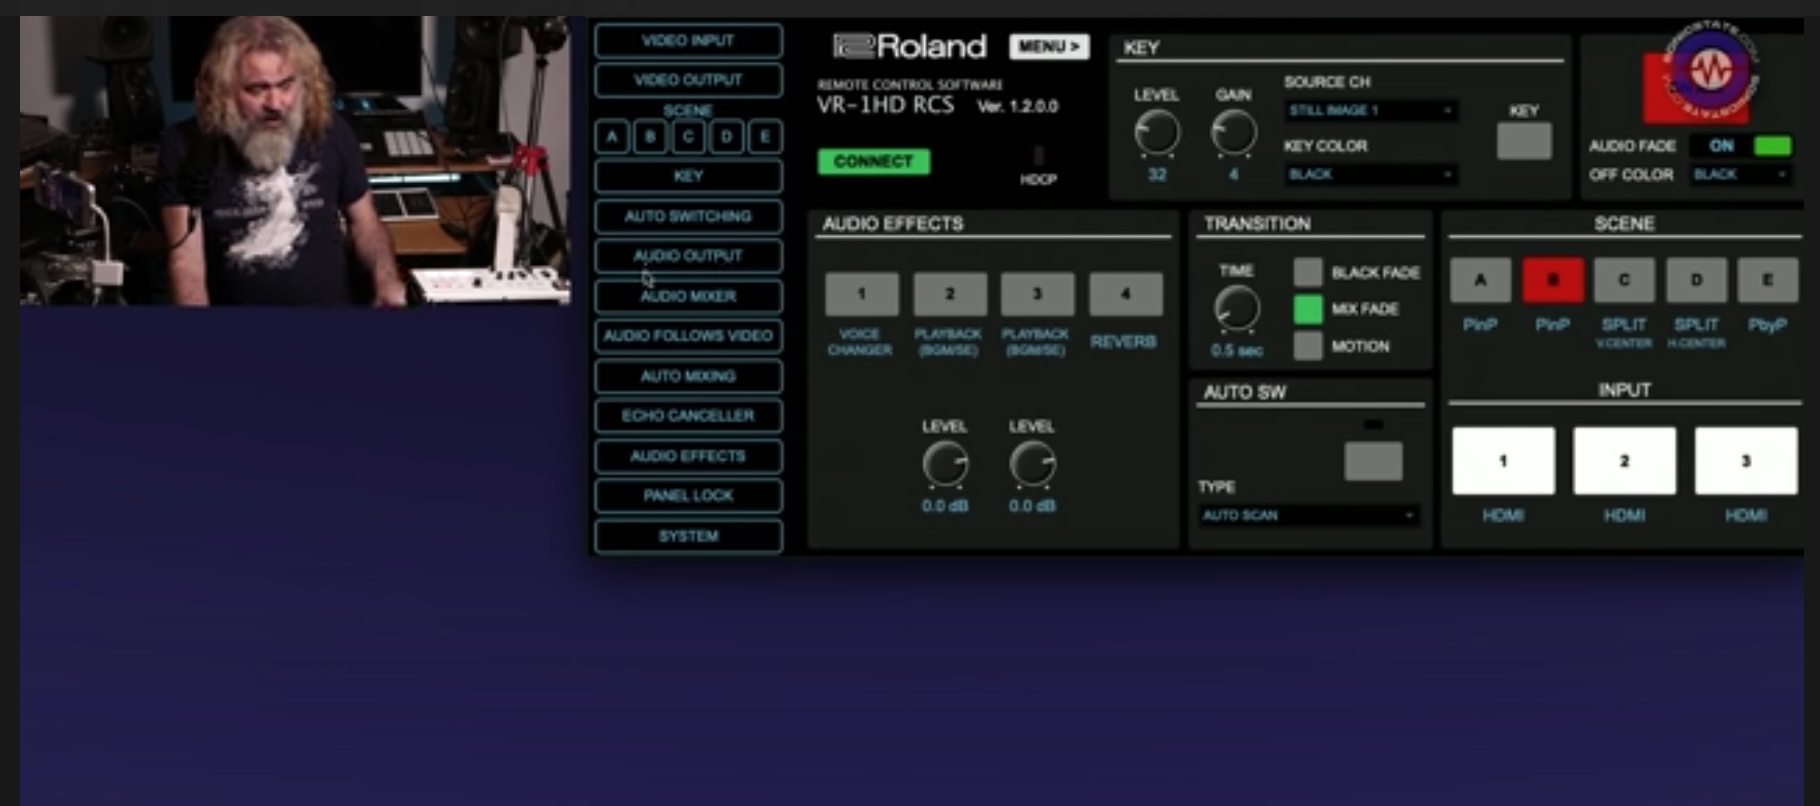Click the HDCP indicator
The width and height of the screenshot is (1820, 806).
coord(1038,157)
